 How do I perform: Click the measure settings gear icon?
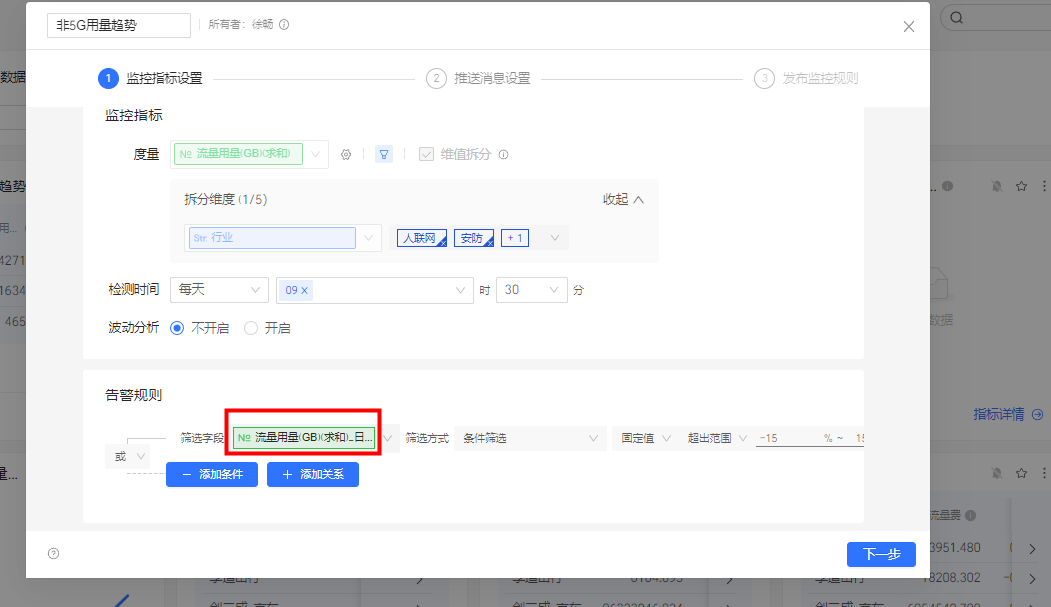pyautogui.click(x=346, y=155)
